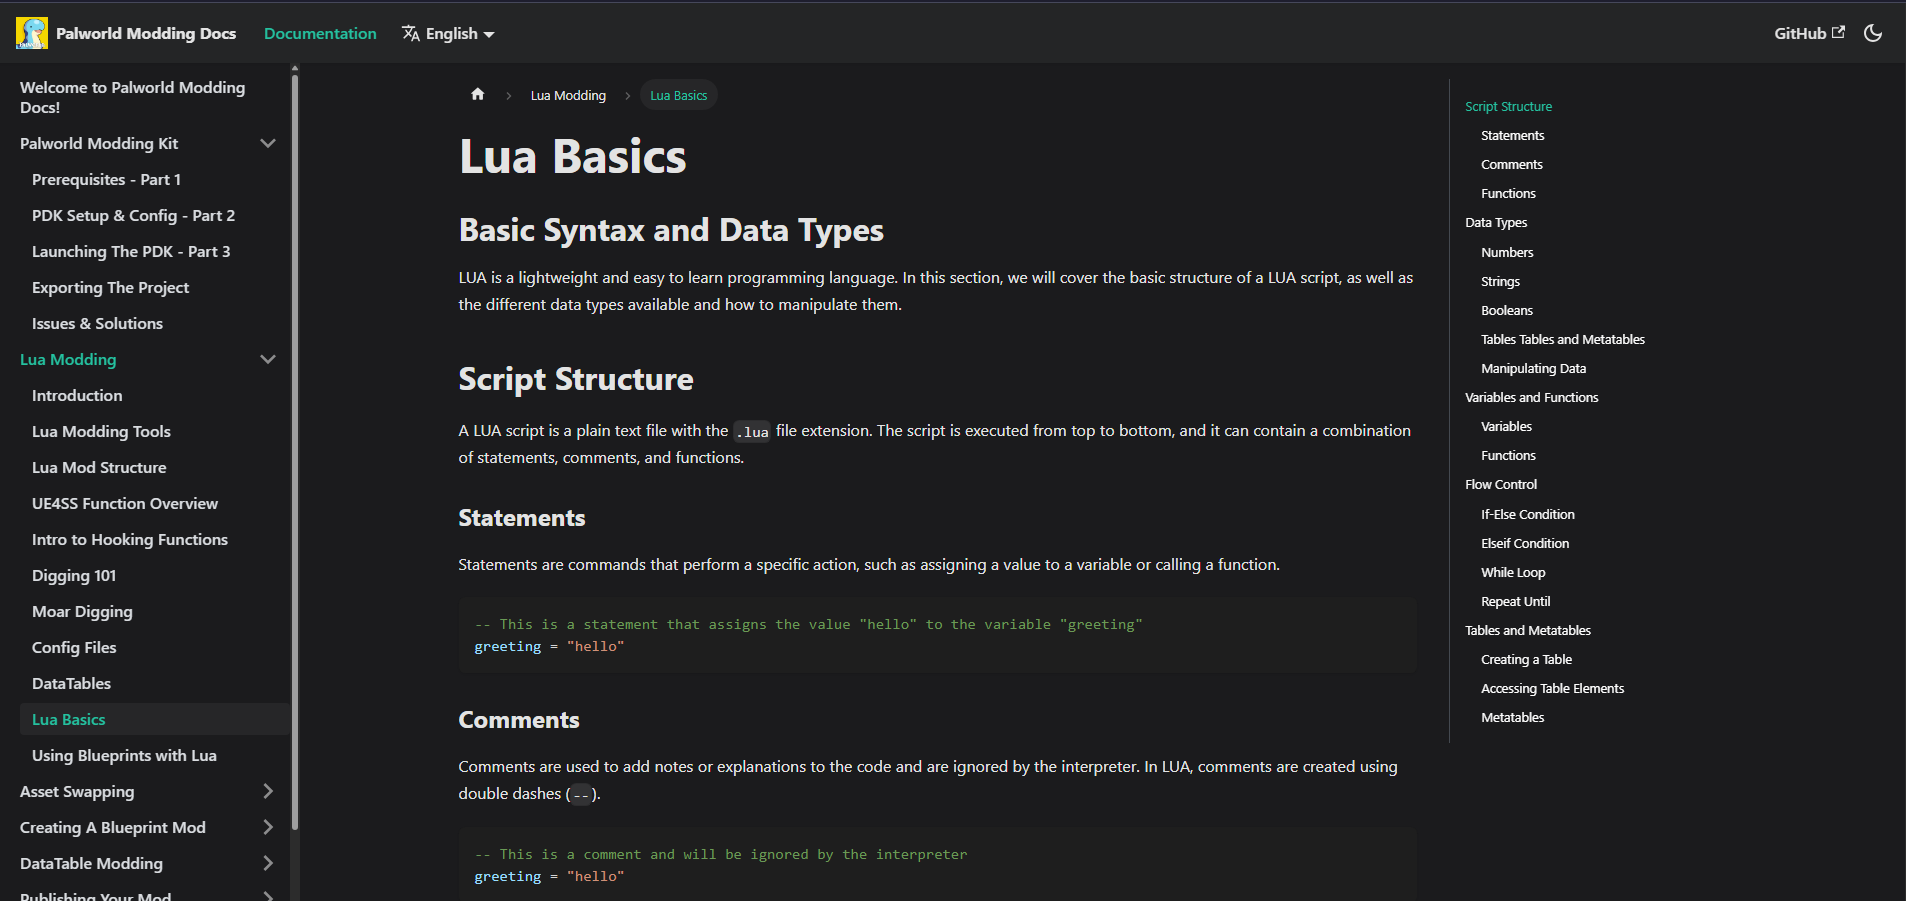1906x901 pixels.
Task: Open GitHub external link
Action: tap(1809, 33)
